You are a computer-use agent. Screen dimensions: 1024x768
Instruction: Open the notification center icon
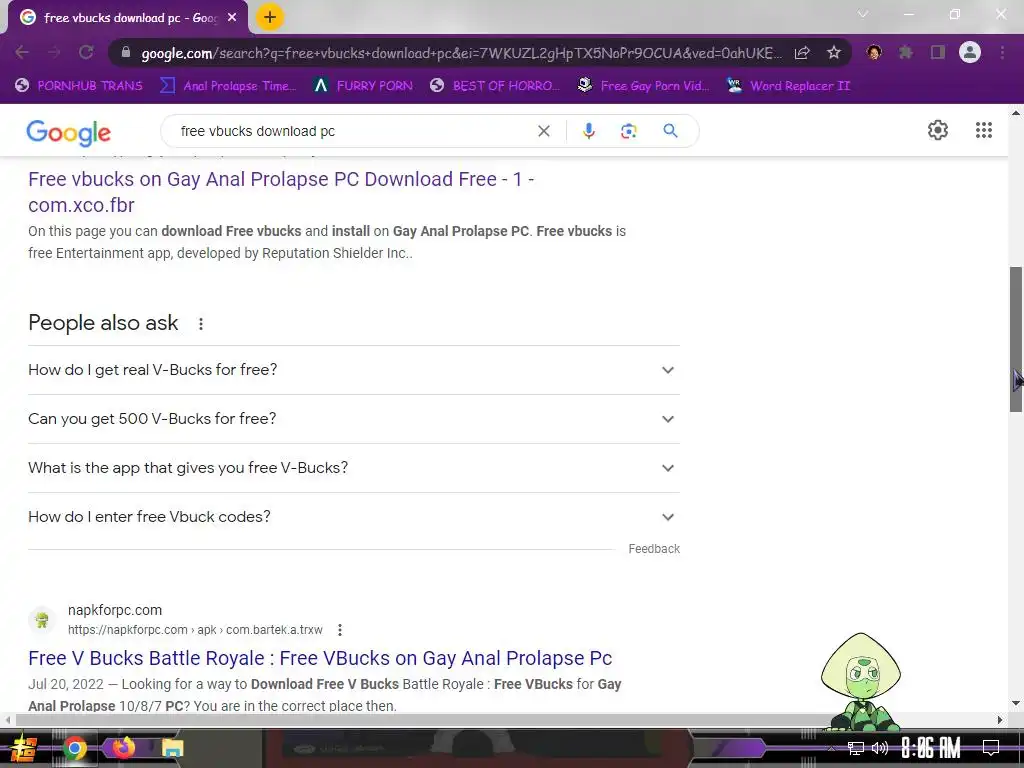coord(991,748)
